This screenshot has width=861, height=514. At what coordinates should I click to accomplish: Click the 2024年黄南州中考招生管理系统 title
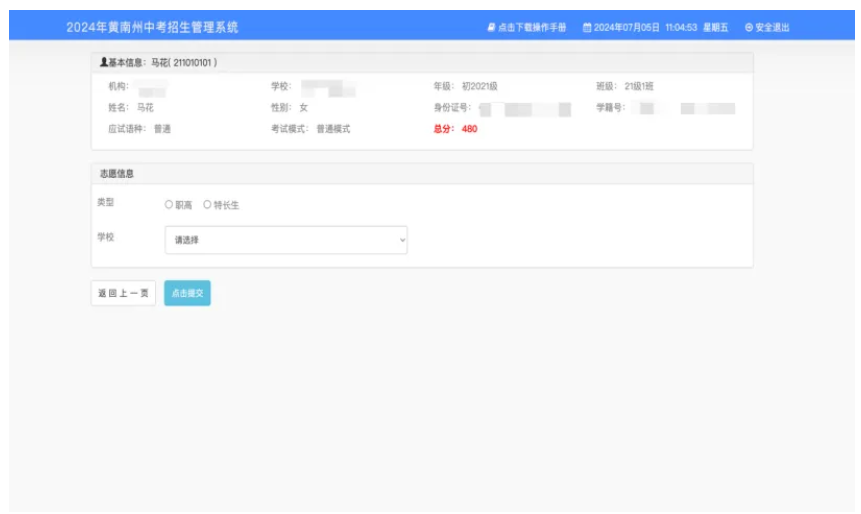[x=153, y=26]
